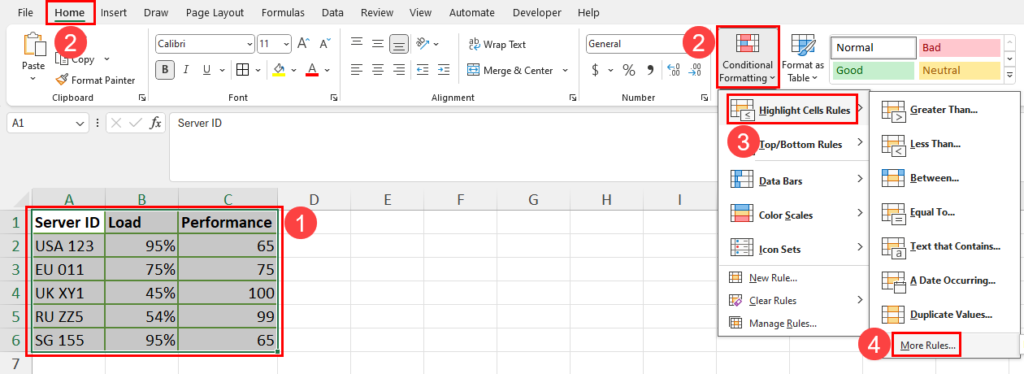
Task: Toggle Underline formatting
Action: click(206, 70)
